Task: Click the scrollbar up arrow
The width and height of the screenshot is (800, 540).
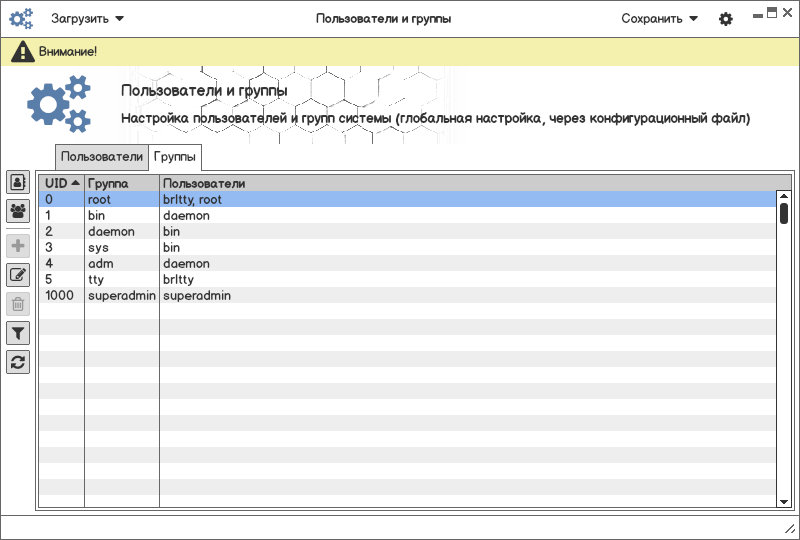Action: click(x=784, y=196)
